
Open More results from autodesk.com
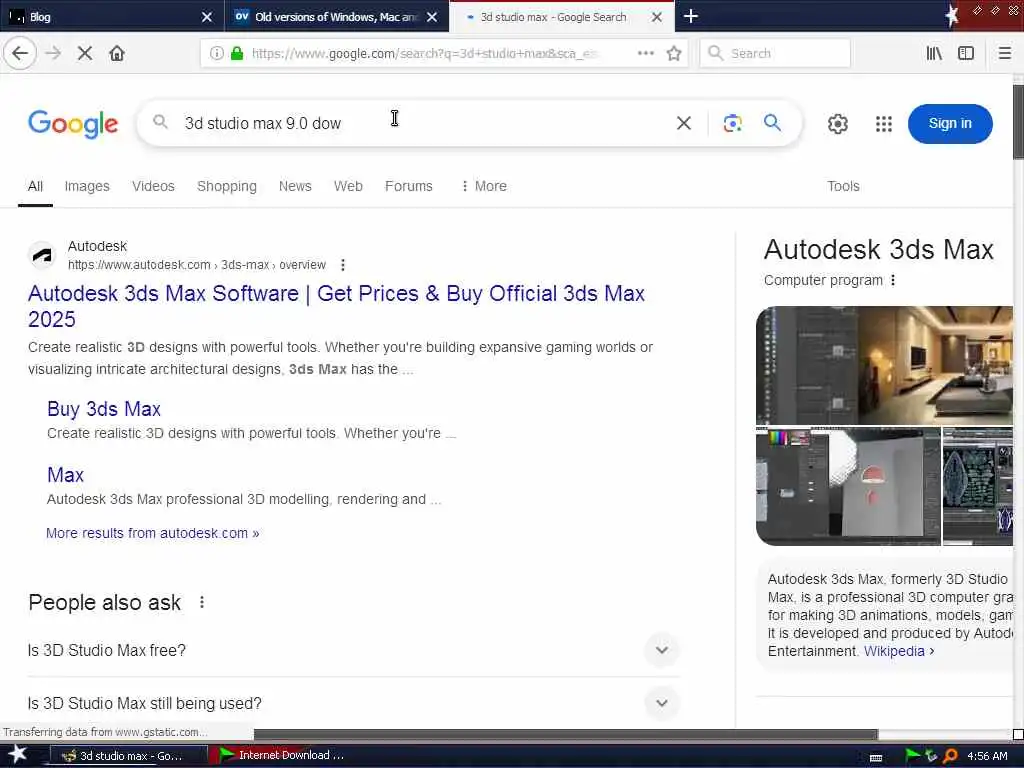click(152, 533)
